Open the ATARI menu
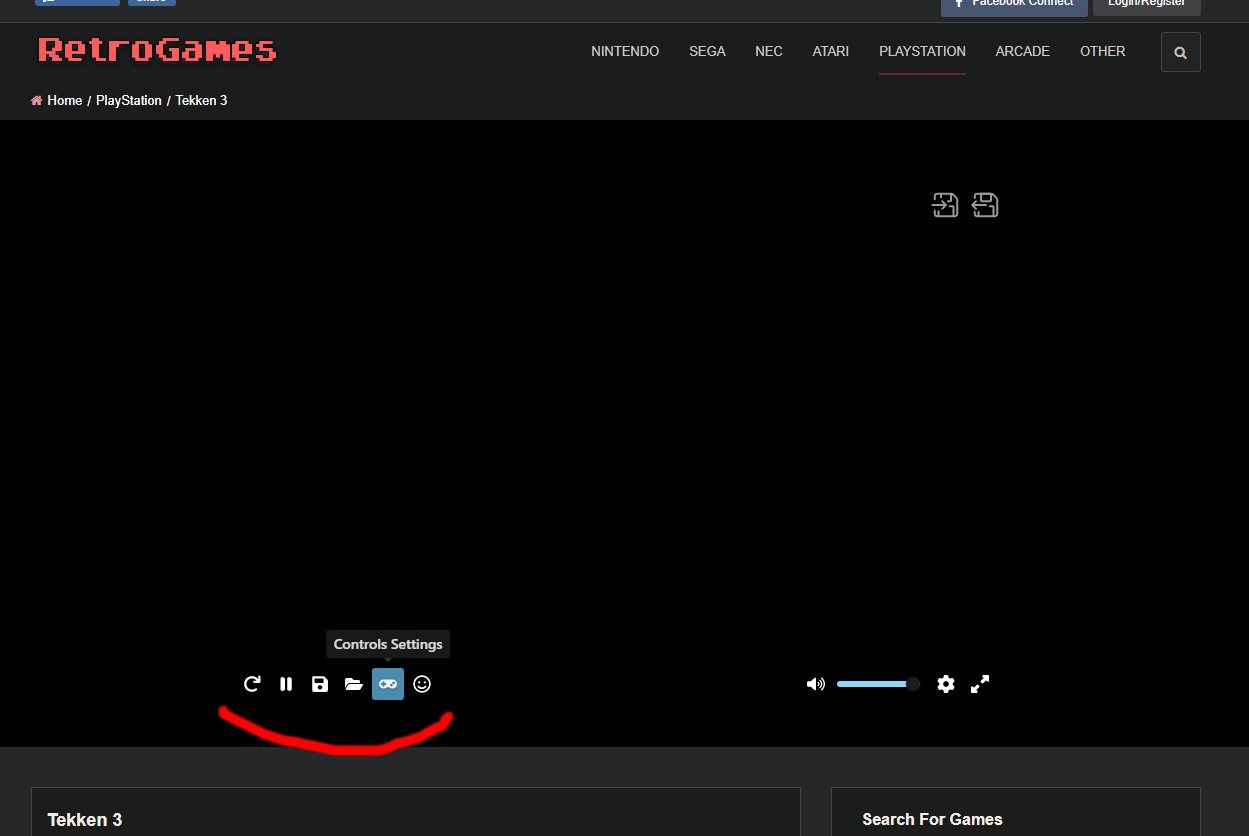1249x836 pixels. (831, 51)
